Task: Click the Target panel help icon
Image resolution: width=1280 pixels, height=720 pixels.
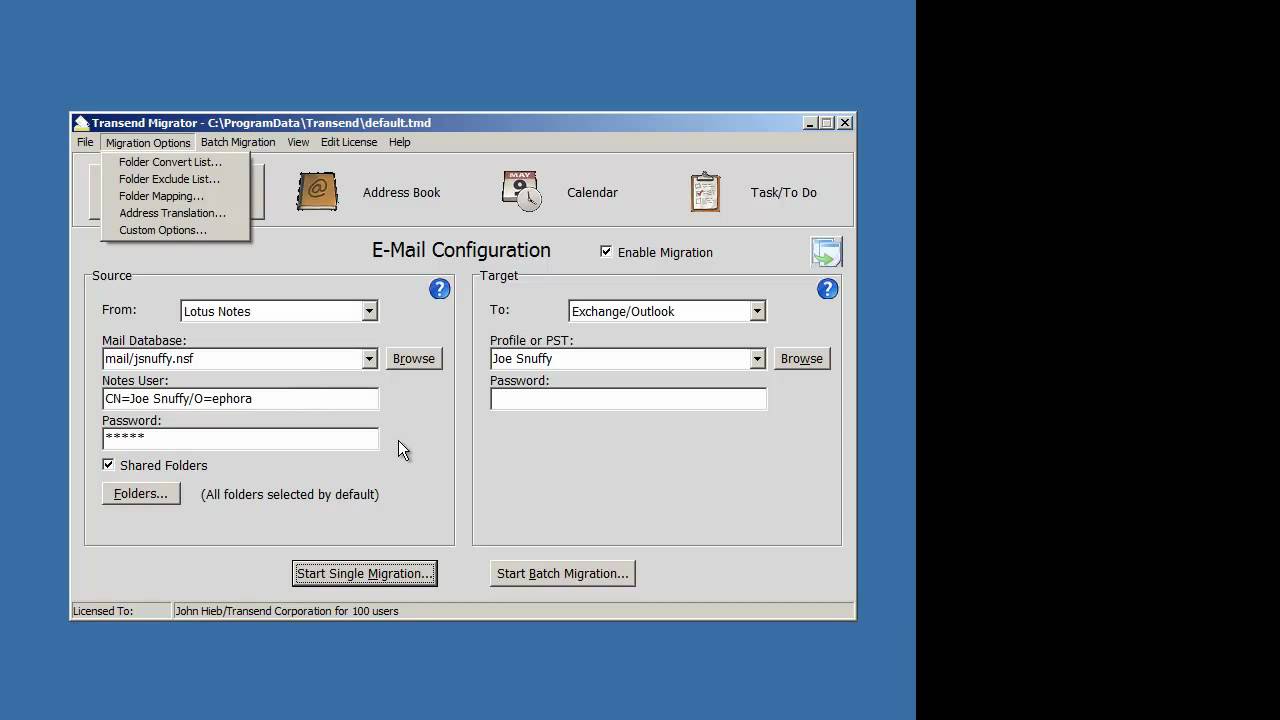Action: (827, 289)
